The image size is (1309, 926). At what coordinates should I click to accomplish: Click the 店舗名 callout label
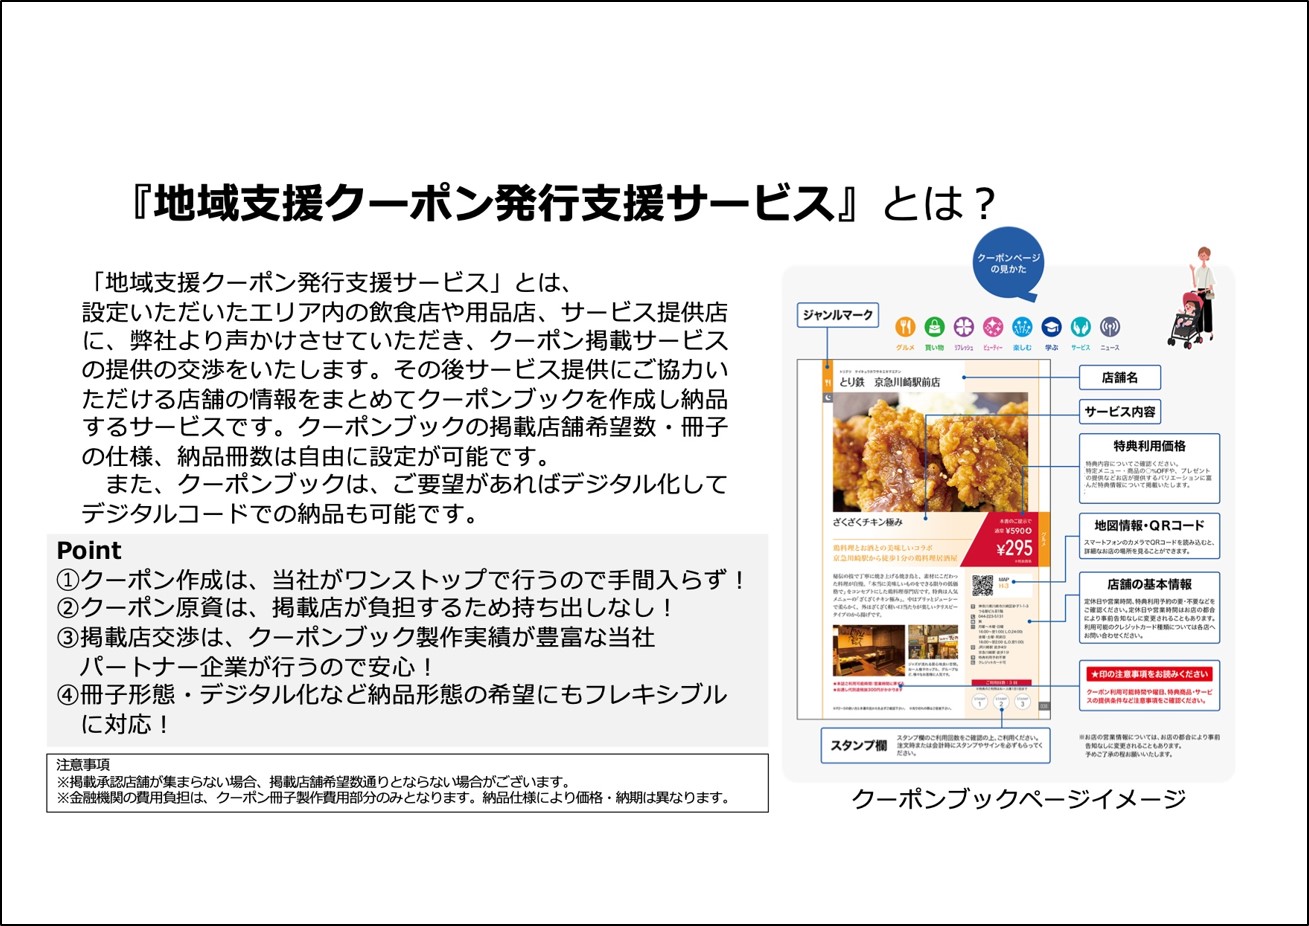1119,378
